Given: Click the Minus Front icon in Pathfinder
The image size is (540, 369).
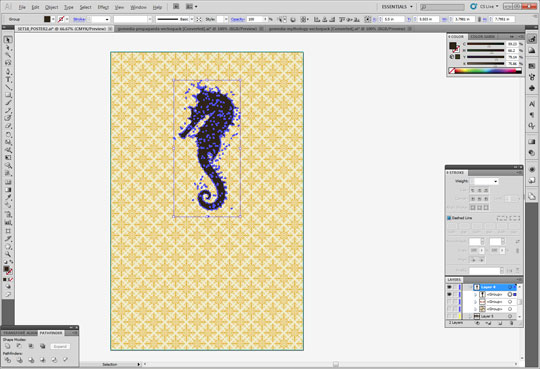Looking at the screenshot, I should tap(19, 346).
